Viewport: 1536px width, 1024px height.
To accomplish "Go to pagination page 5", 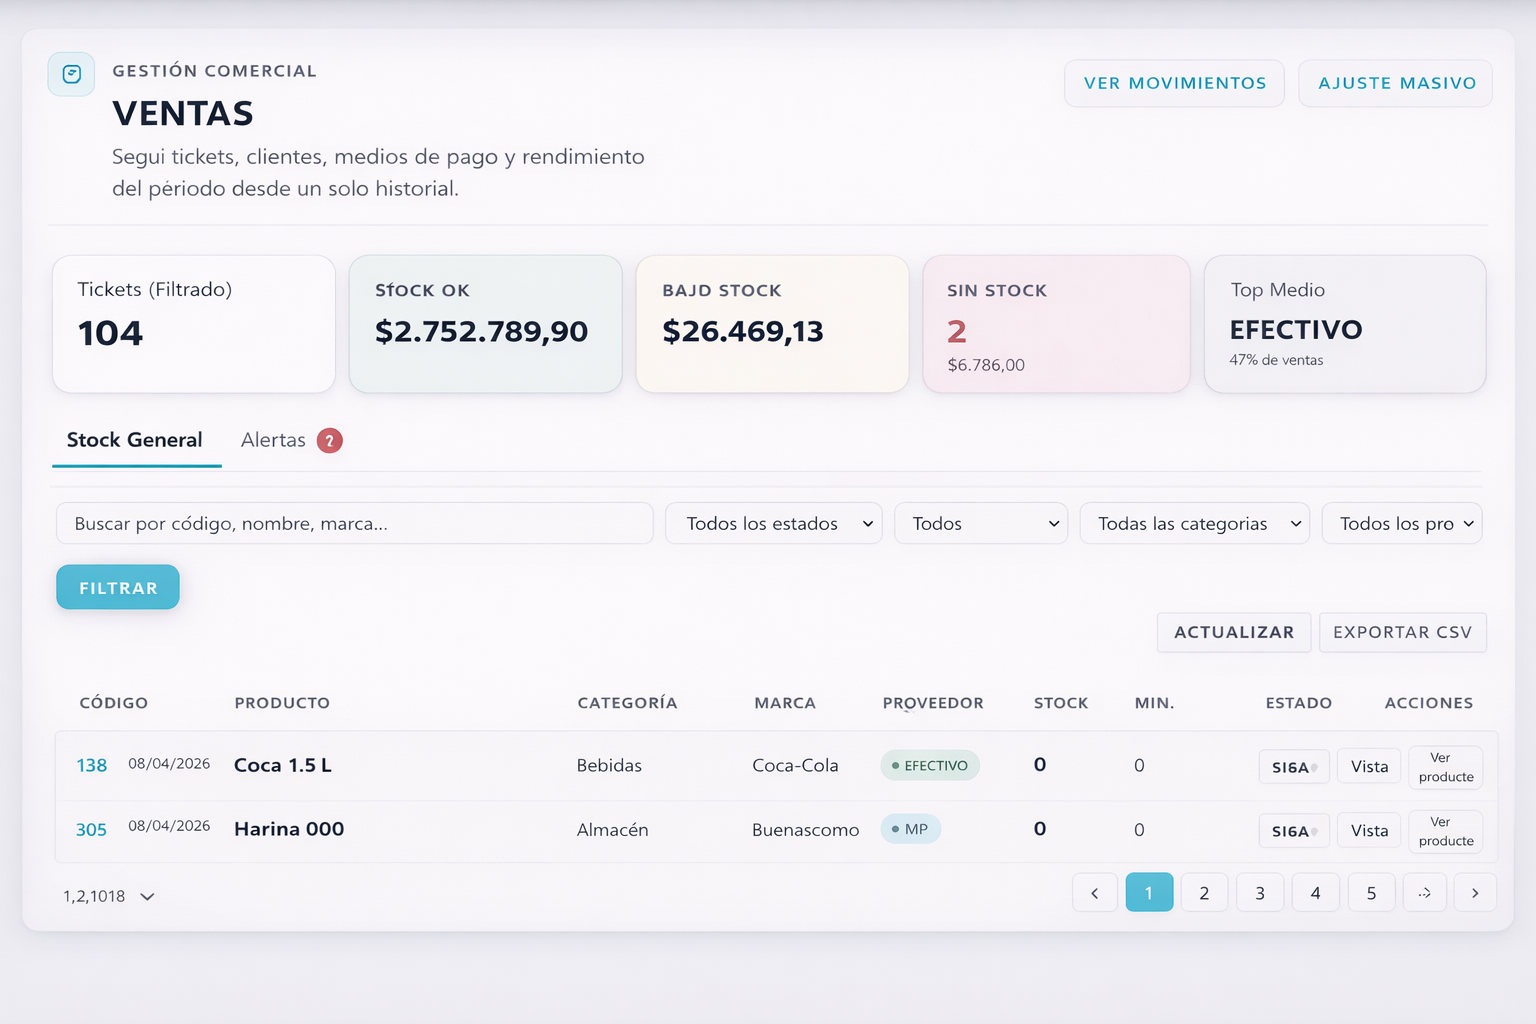I will [1371, 893].
